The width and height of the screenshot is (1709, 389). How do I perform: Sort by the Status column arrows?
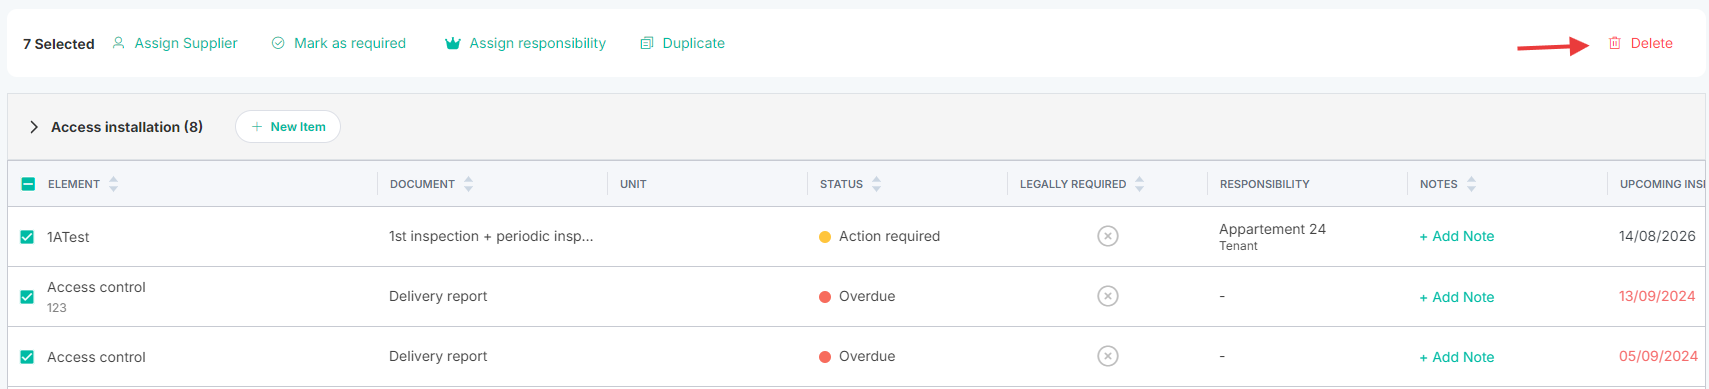(876, 184)
